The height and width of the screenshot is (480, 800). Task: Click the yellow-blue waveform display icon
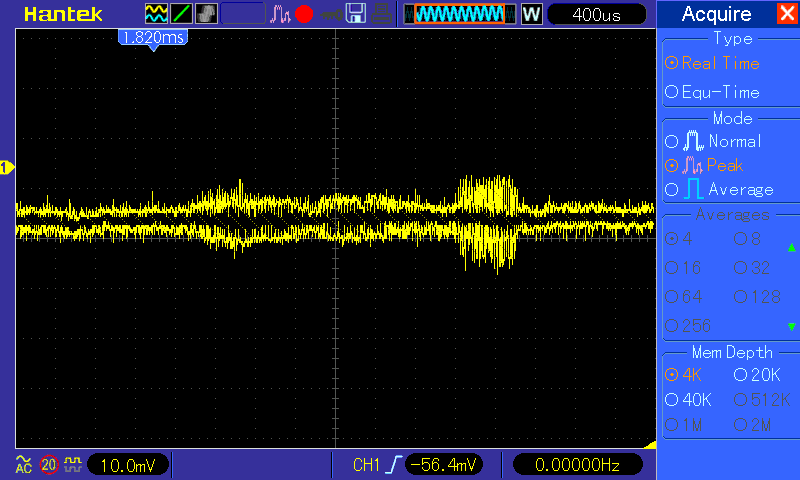(x=156, y=14)
